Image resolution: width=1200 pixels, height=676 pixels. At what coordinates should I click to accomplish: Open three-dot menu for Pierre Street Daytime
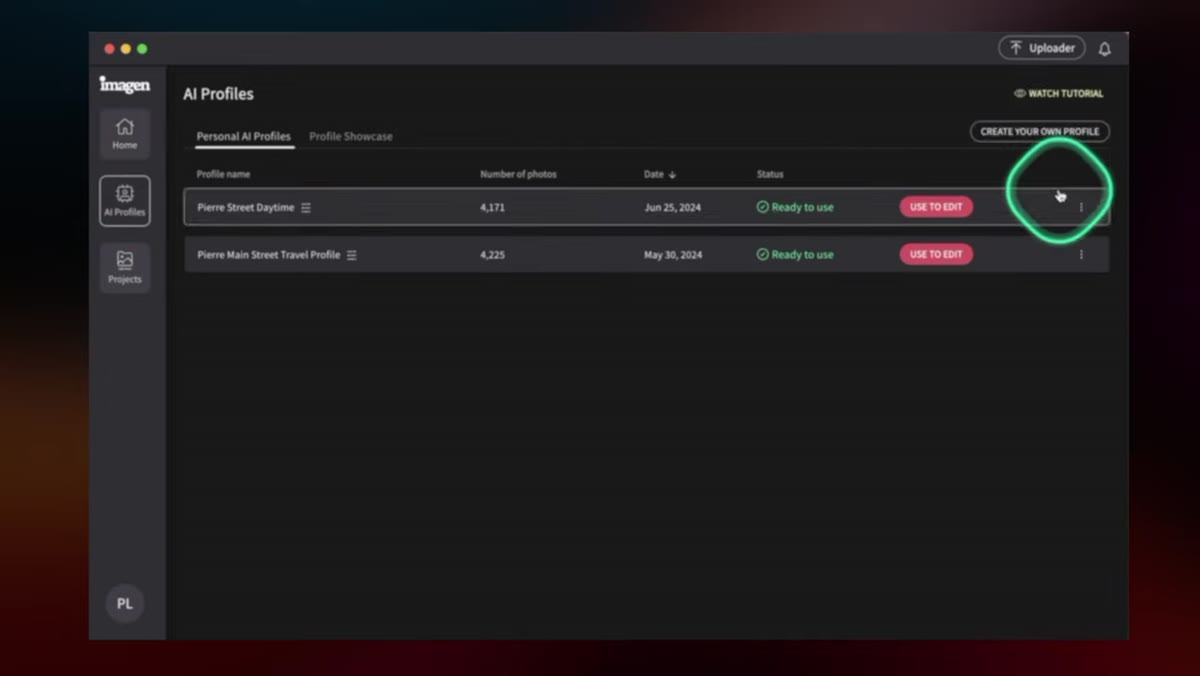(1081, 207)
